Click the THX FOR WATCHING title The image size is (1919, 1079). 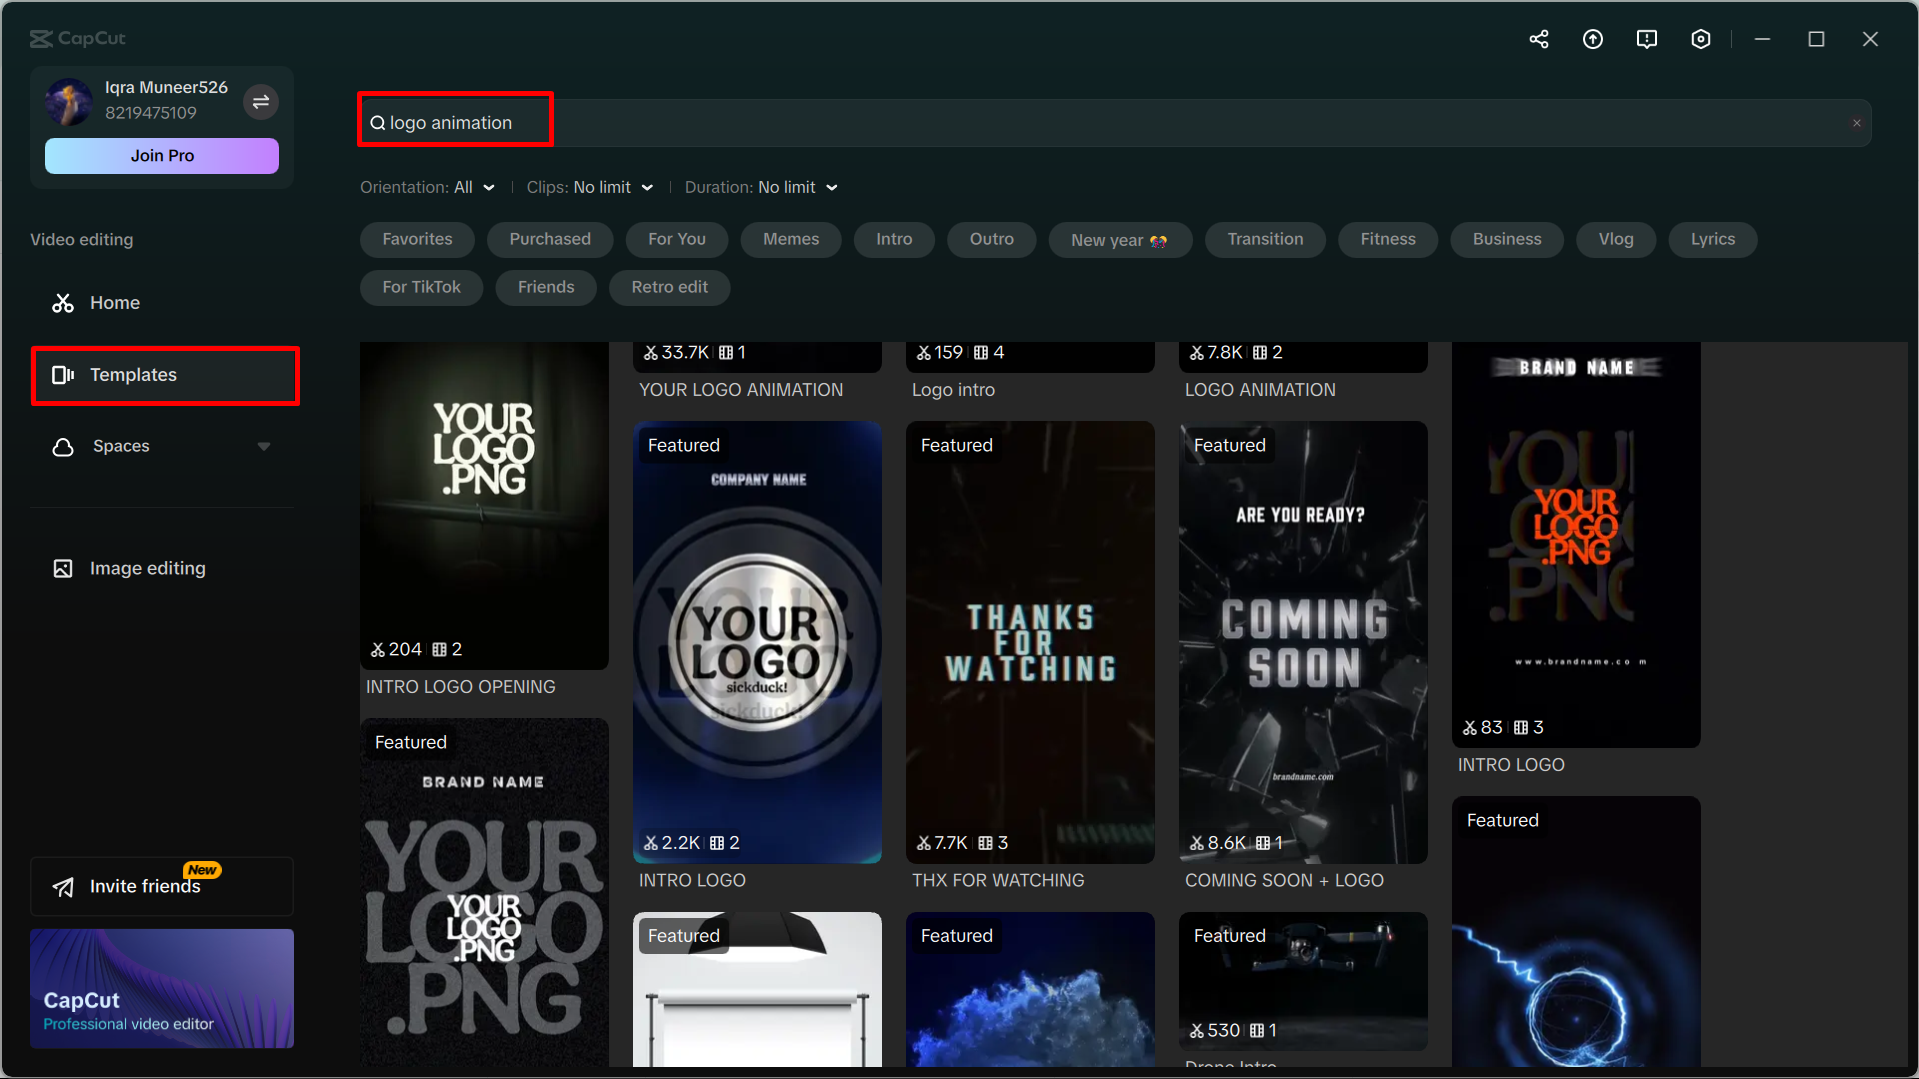coord(998,881)
